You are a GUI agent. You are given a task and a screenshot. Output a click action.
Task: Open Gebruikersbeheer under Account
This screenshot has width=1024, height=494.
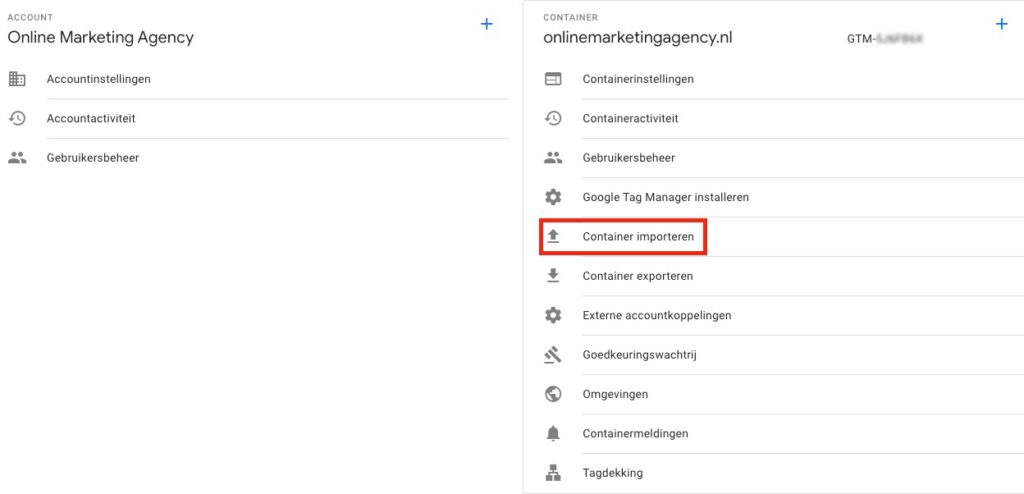click(x=93, y=157)
